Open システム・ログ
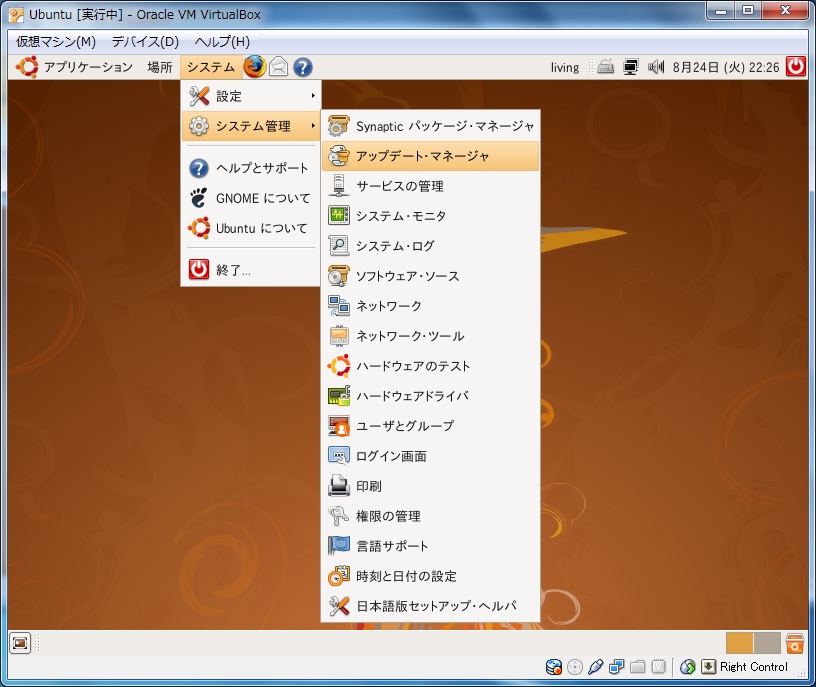816x687 pixels. [430, 246]
